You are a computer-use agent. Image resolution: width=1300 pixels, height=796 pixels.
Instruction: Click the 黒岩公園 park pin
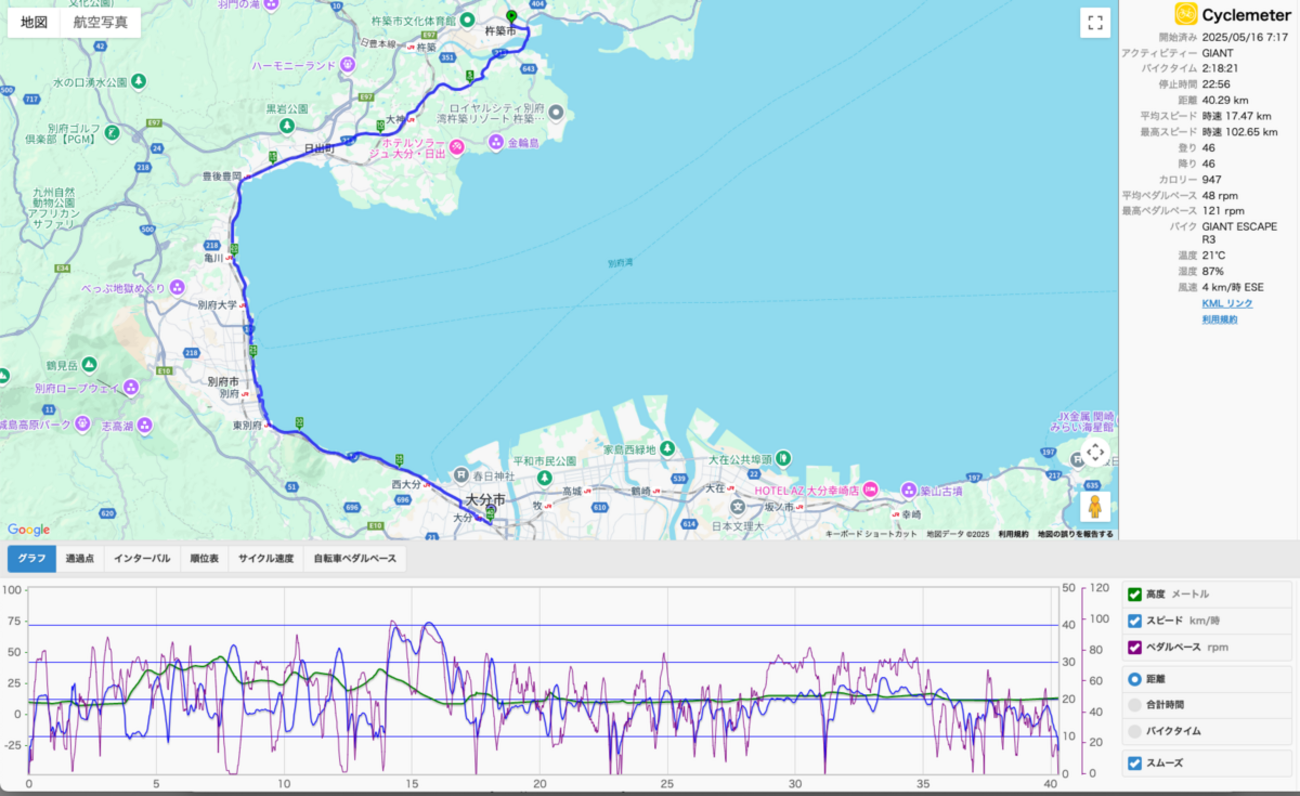(x=287, y=125)
